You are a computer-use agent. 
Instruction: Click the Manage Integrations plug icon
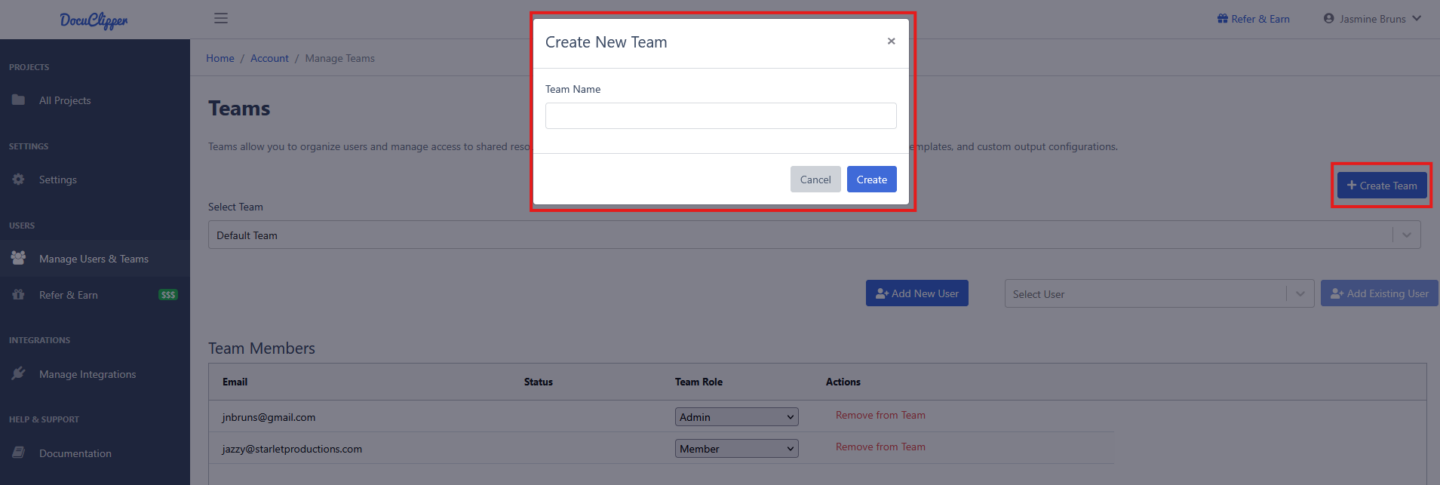coord(18,374)
